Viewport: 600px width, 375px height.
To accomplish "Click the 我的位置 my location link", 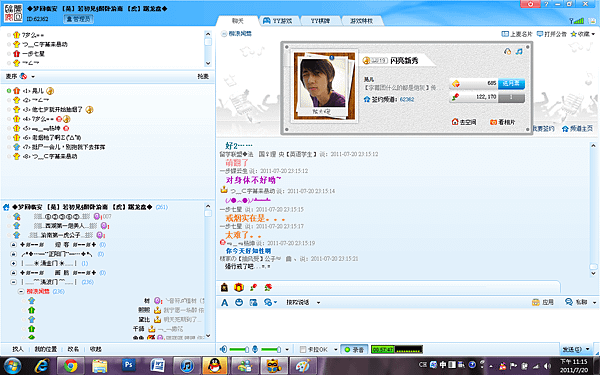I will [x=46, y=349].
